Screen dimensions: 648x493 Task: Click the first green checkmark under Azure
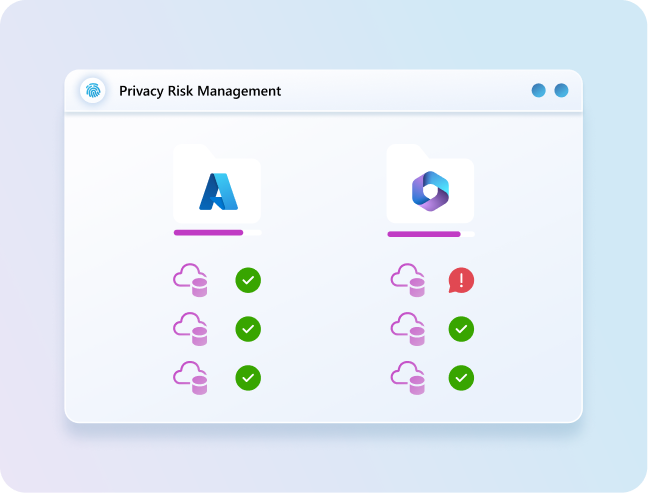coord(248,280)
